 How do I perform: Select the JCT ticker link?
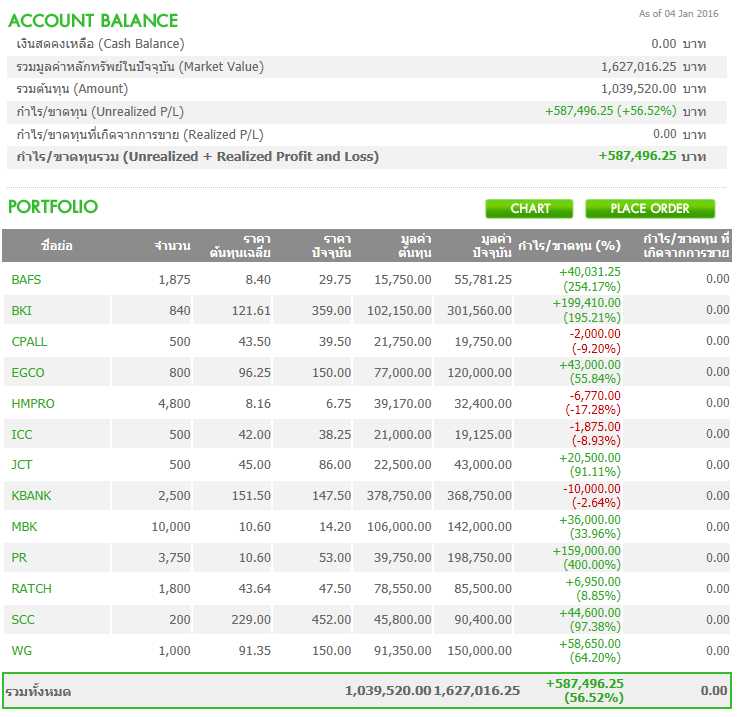click(x=21, y=465)
